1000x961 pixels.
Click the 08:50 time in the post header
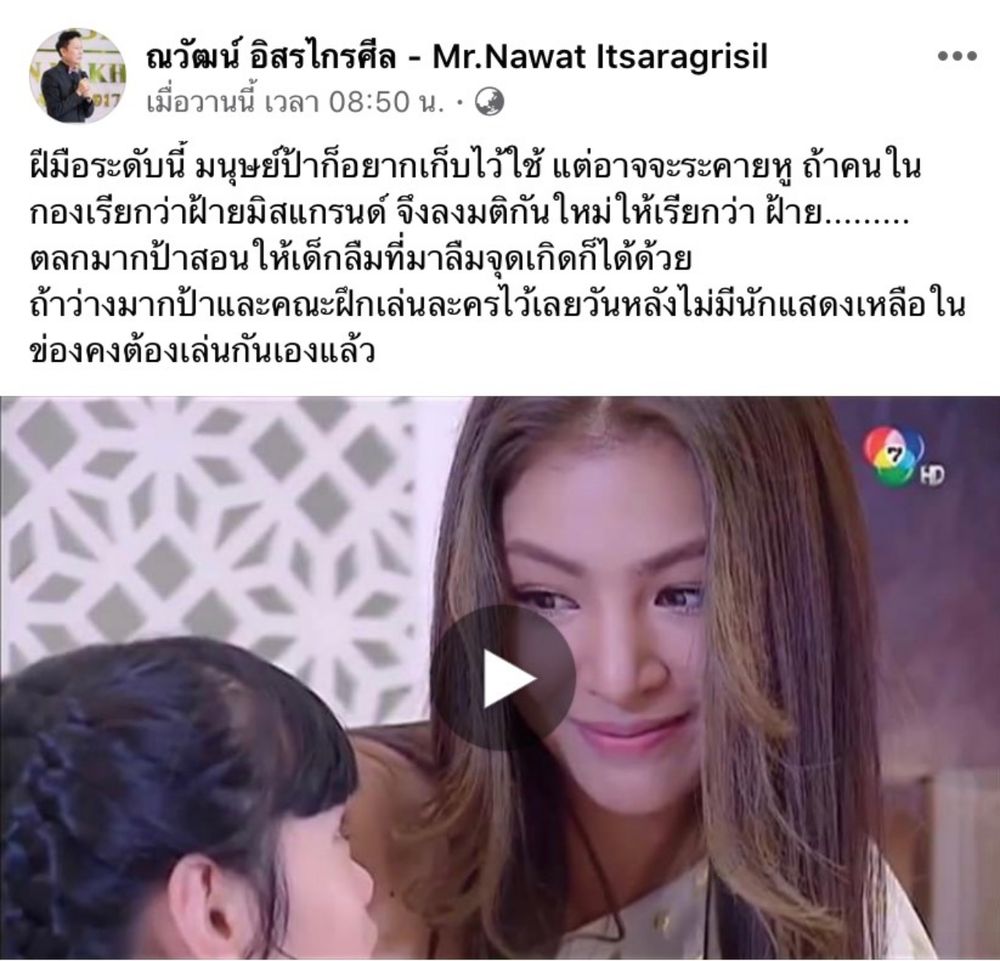coord(368,102)
